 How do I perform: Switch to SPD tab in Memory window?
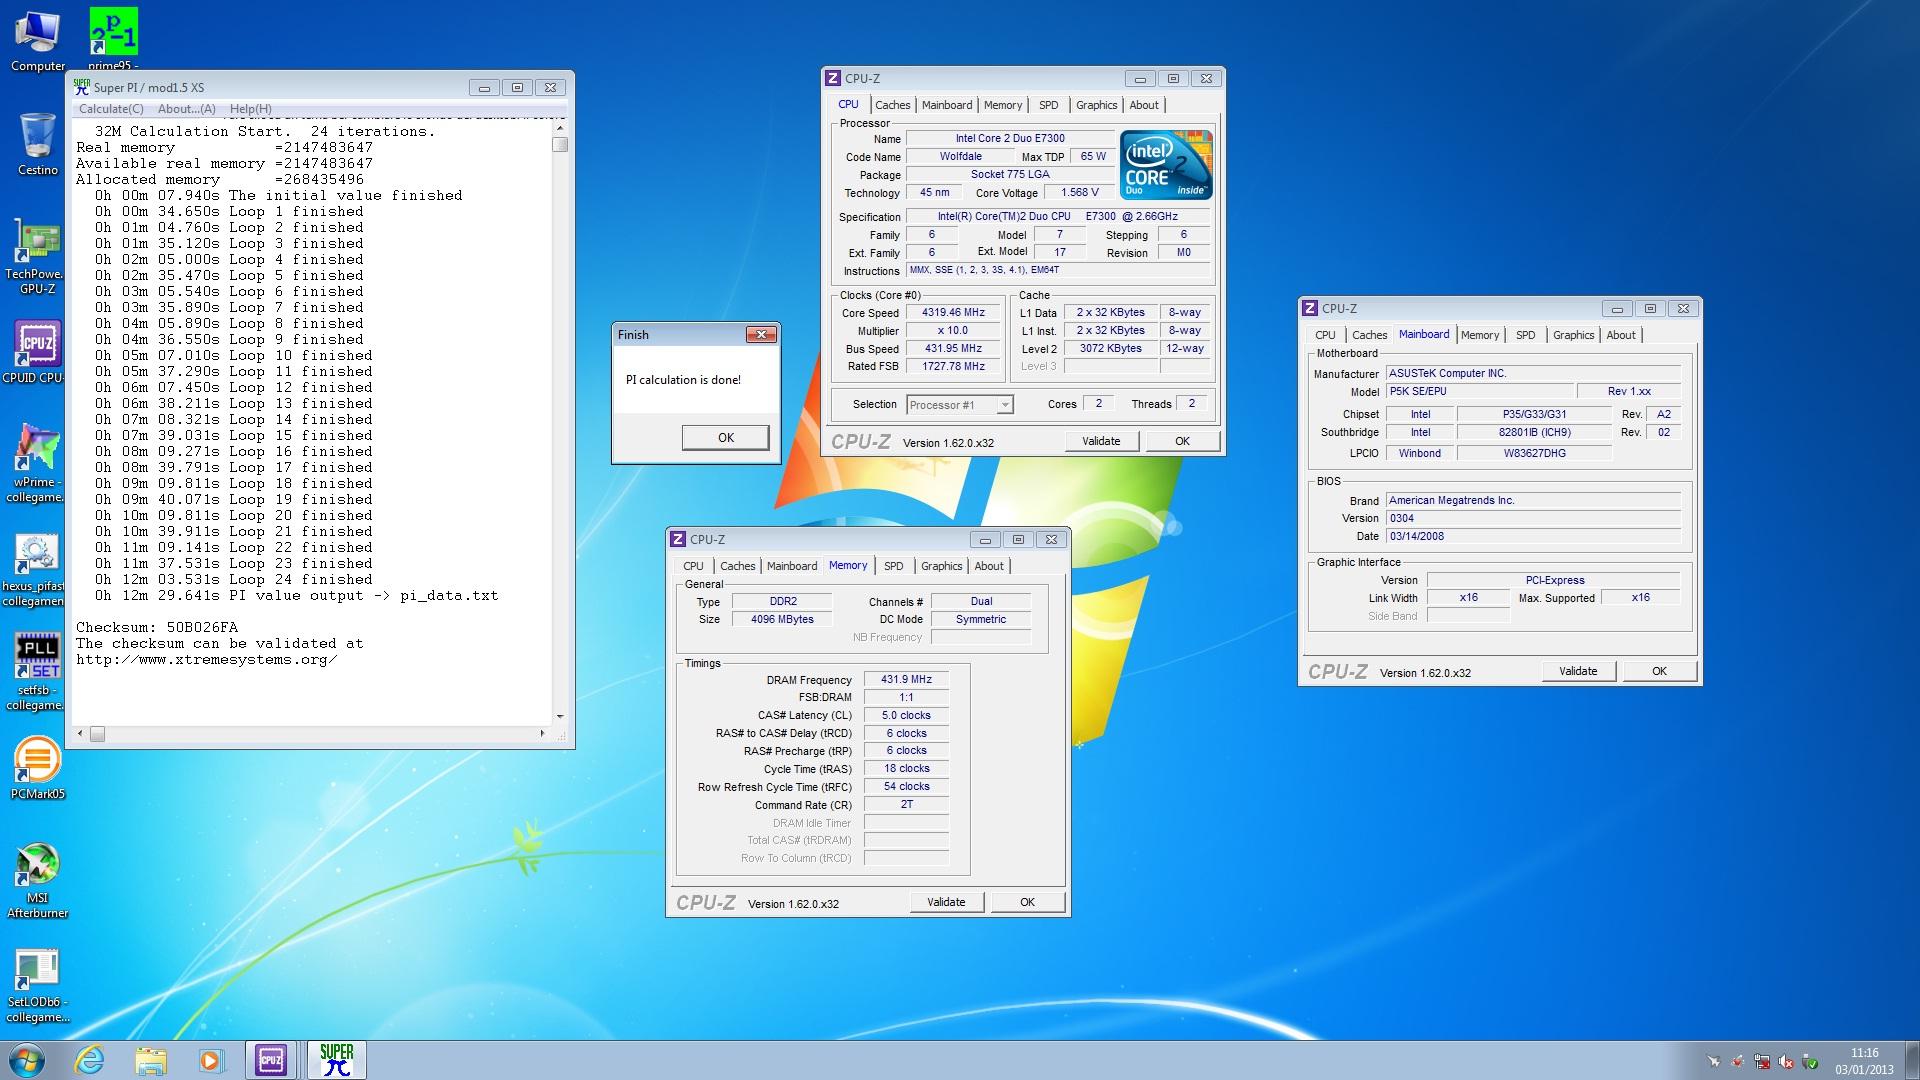pyautogui.click(x=893, y=566)
